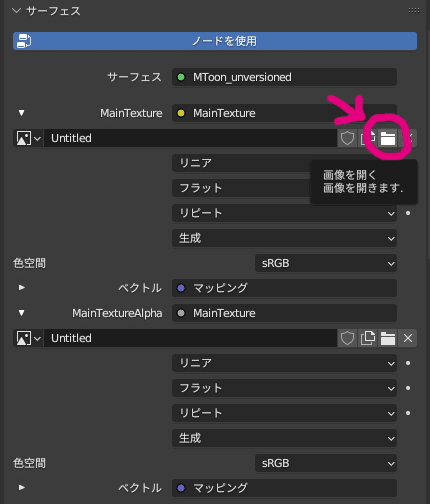Collapse the MainTexture disclosure triangle
Viewport: 430px width, 504px height.
pyautogui.click(x=22, y=113)
